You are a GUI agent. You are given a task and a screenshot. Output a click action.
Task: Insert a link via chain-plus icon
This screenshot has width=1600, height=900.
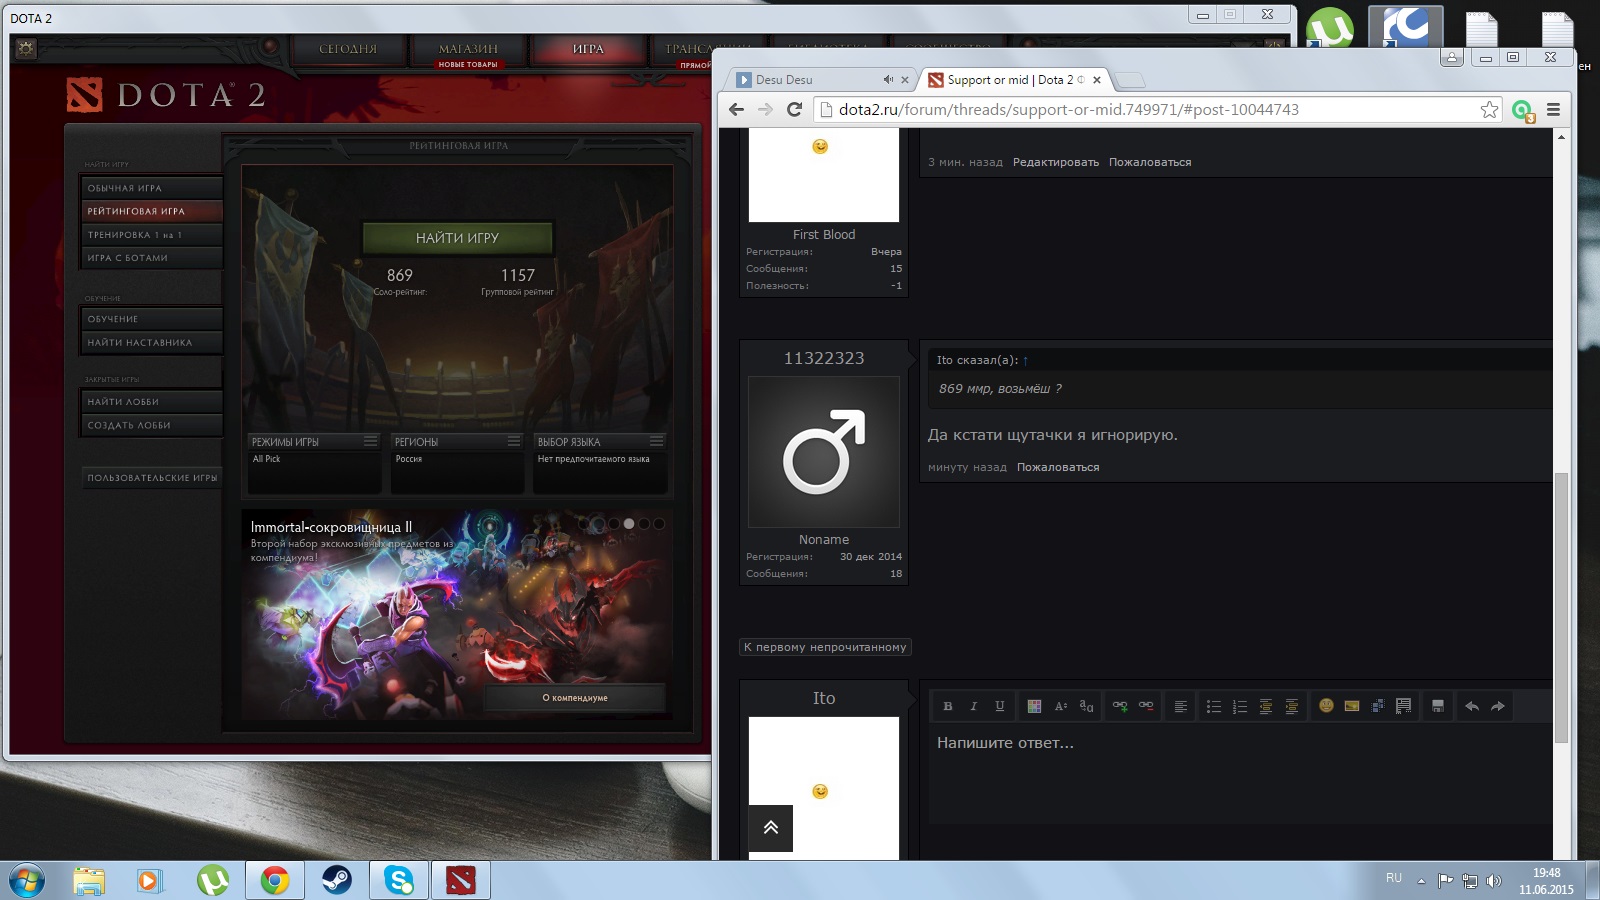(x=1120, y=706)
